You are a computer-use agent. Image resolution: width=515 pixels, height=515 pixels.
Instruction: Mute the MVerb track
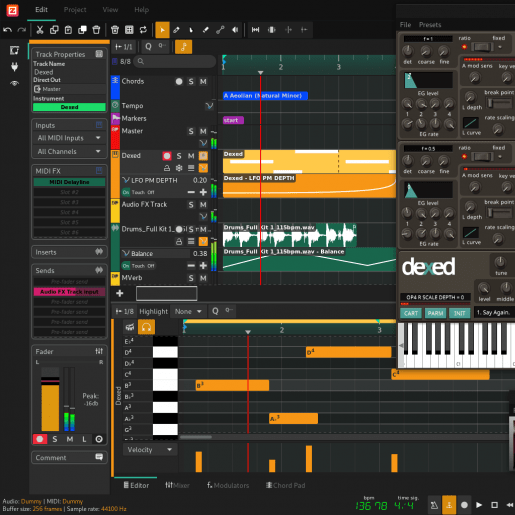click(203, 278)
